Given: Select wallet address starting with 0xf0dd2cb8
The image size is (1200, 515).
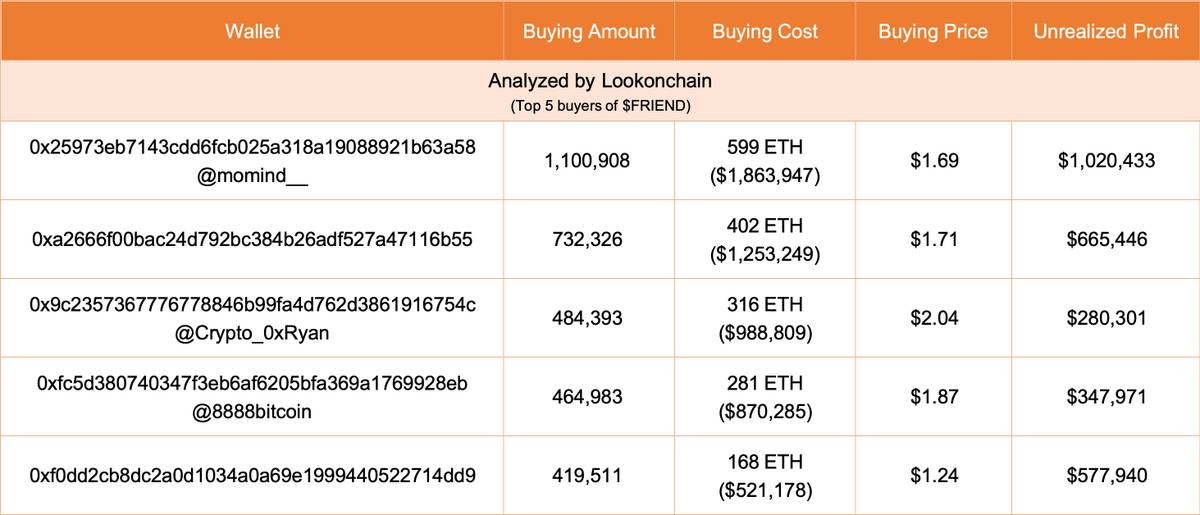Looking at the screenshot, I should [253, 476].
